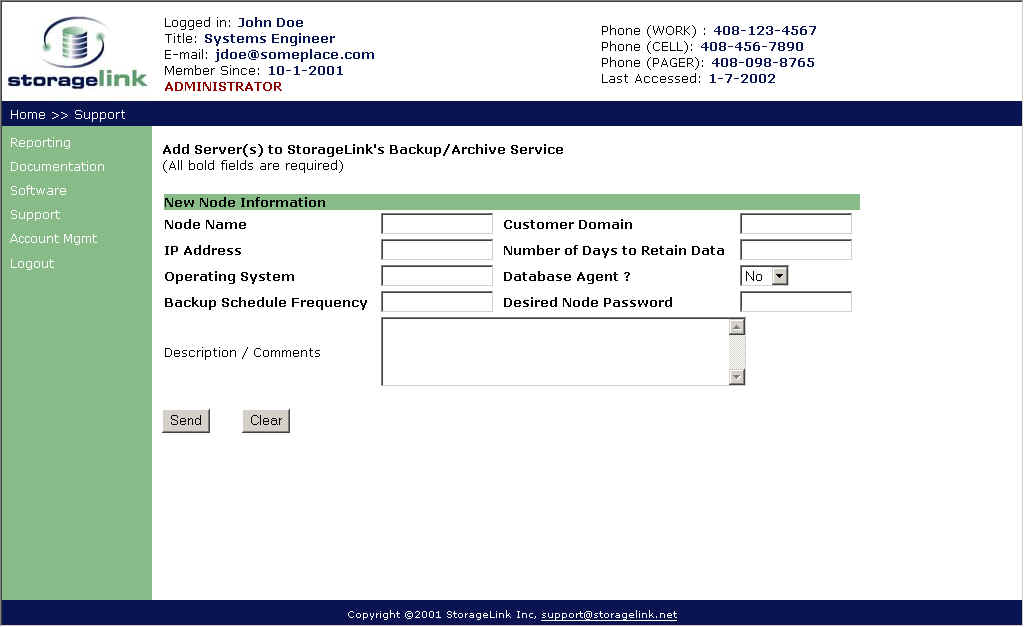Click the comments box scroll down arrow
The height and width of the screenshot is (627, 1024).
click(x=737, y=377)
